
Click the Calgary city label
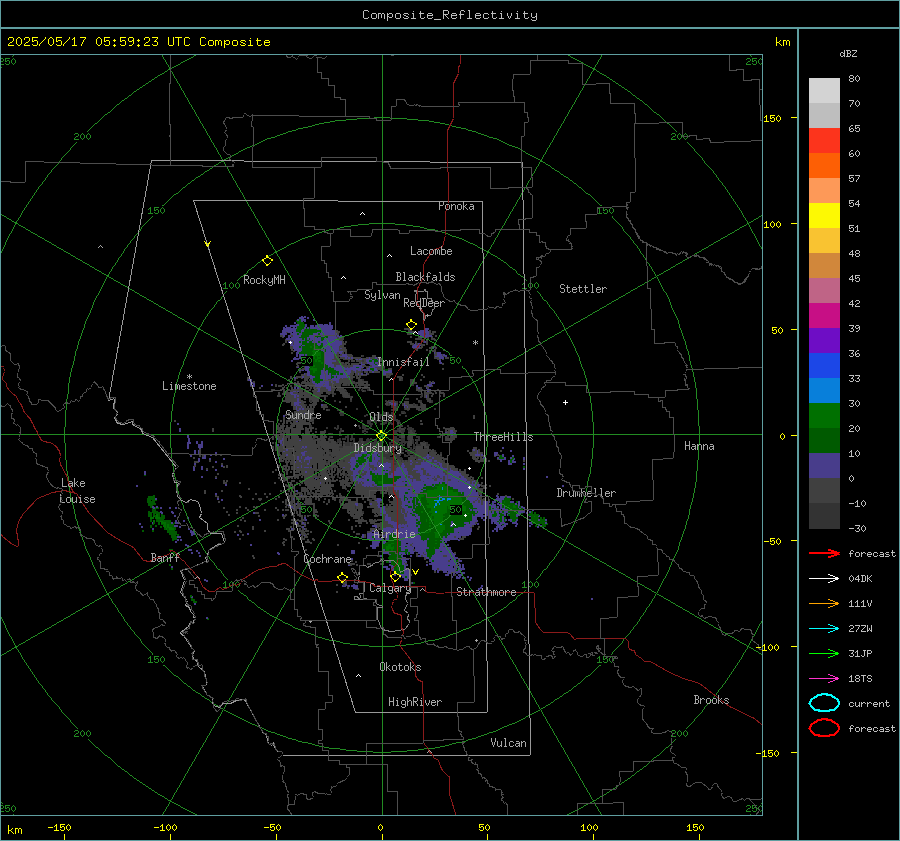point(390,588)
